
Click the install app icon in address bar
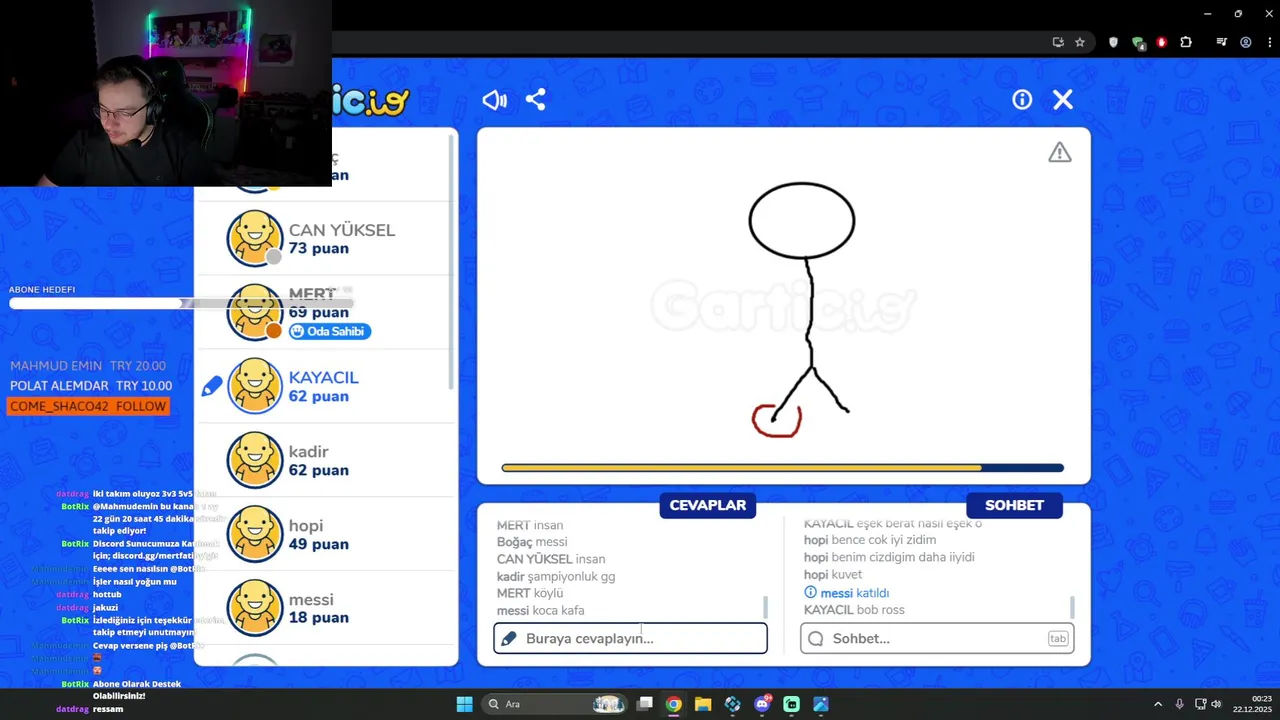click(x=1058, y=42)
